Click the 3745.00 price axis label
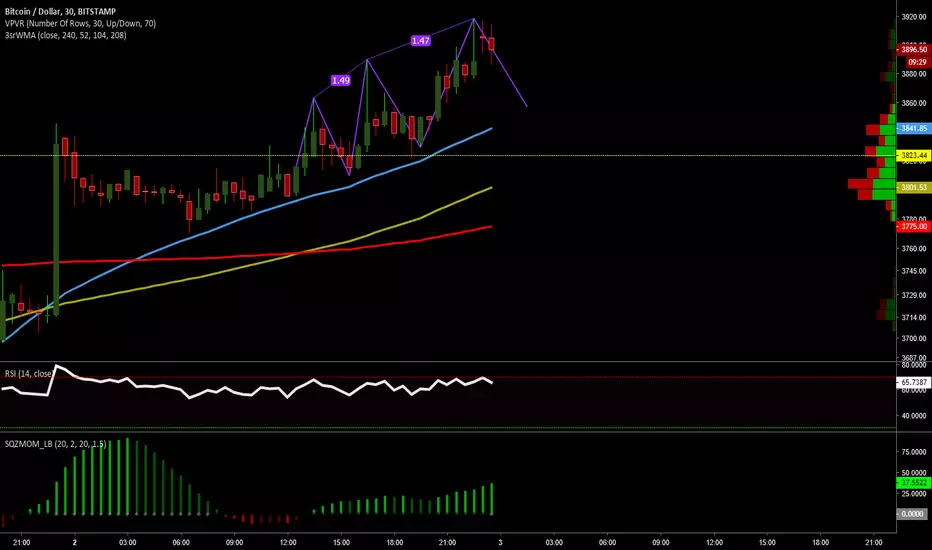Viewport: 932px width, 550px height. click(914, 271)
